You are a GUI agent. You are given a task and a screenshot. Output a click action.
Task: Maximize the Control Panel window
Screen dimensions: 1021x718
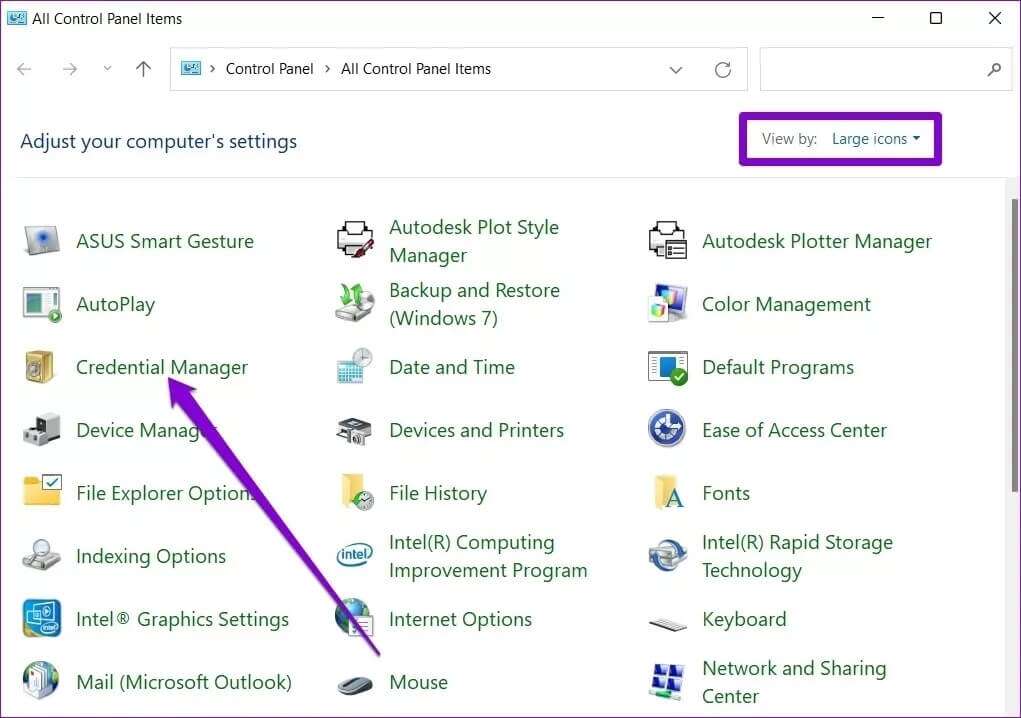[936, 18]
